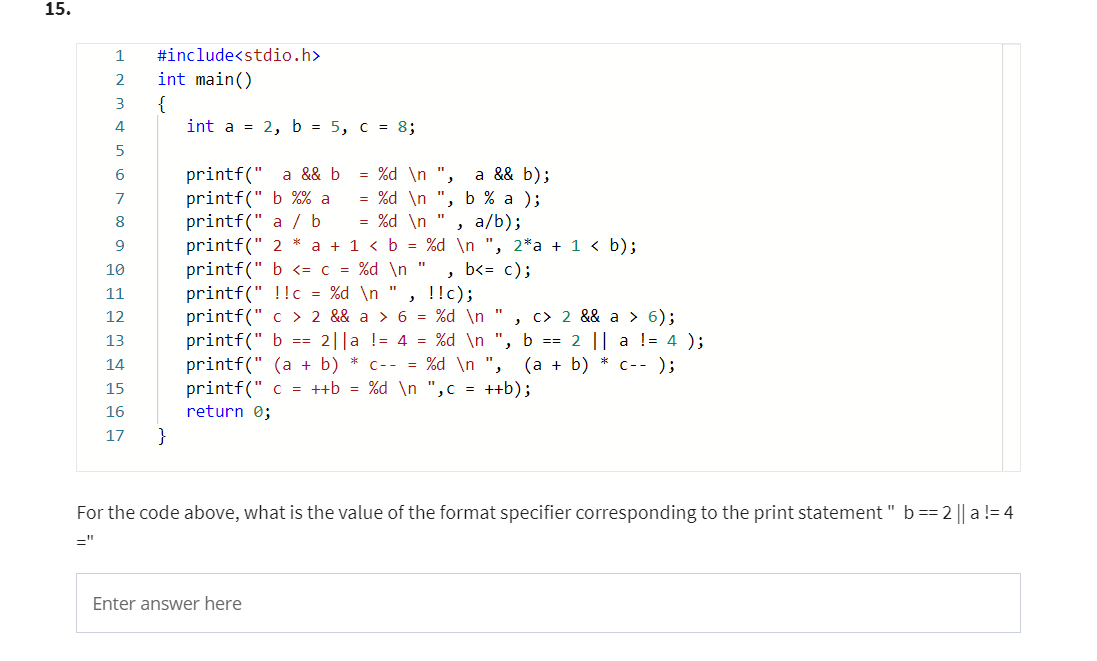Click the printf line with 'b %% a'
This screenshot has width=1097, height=661.
click(x=363, y=198)
